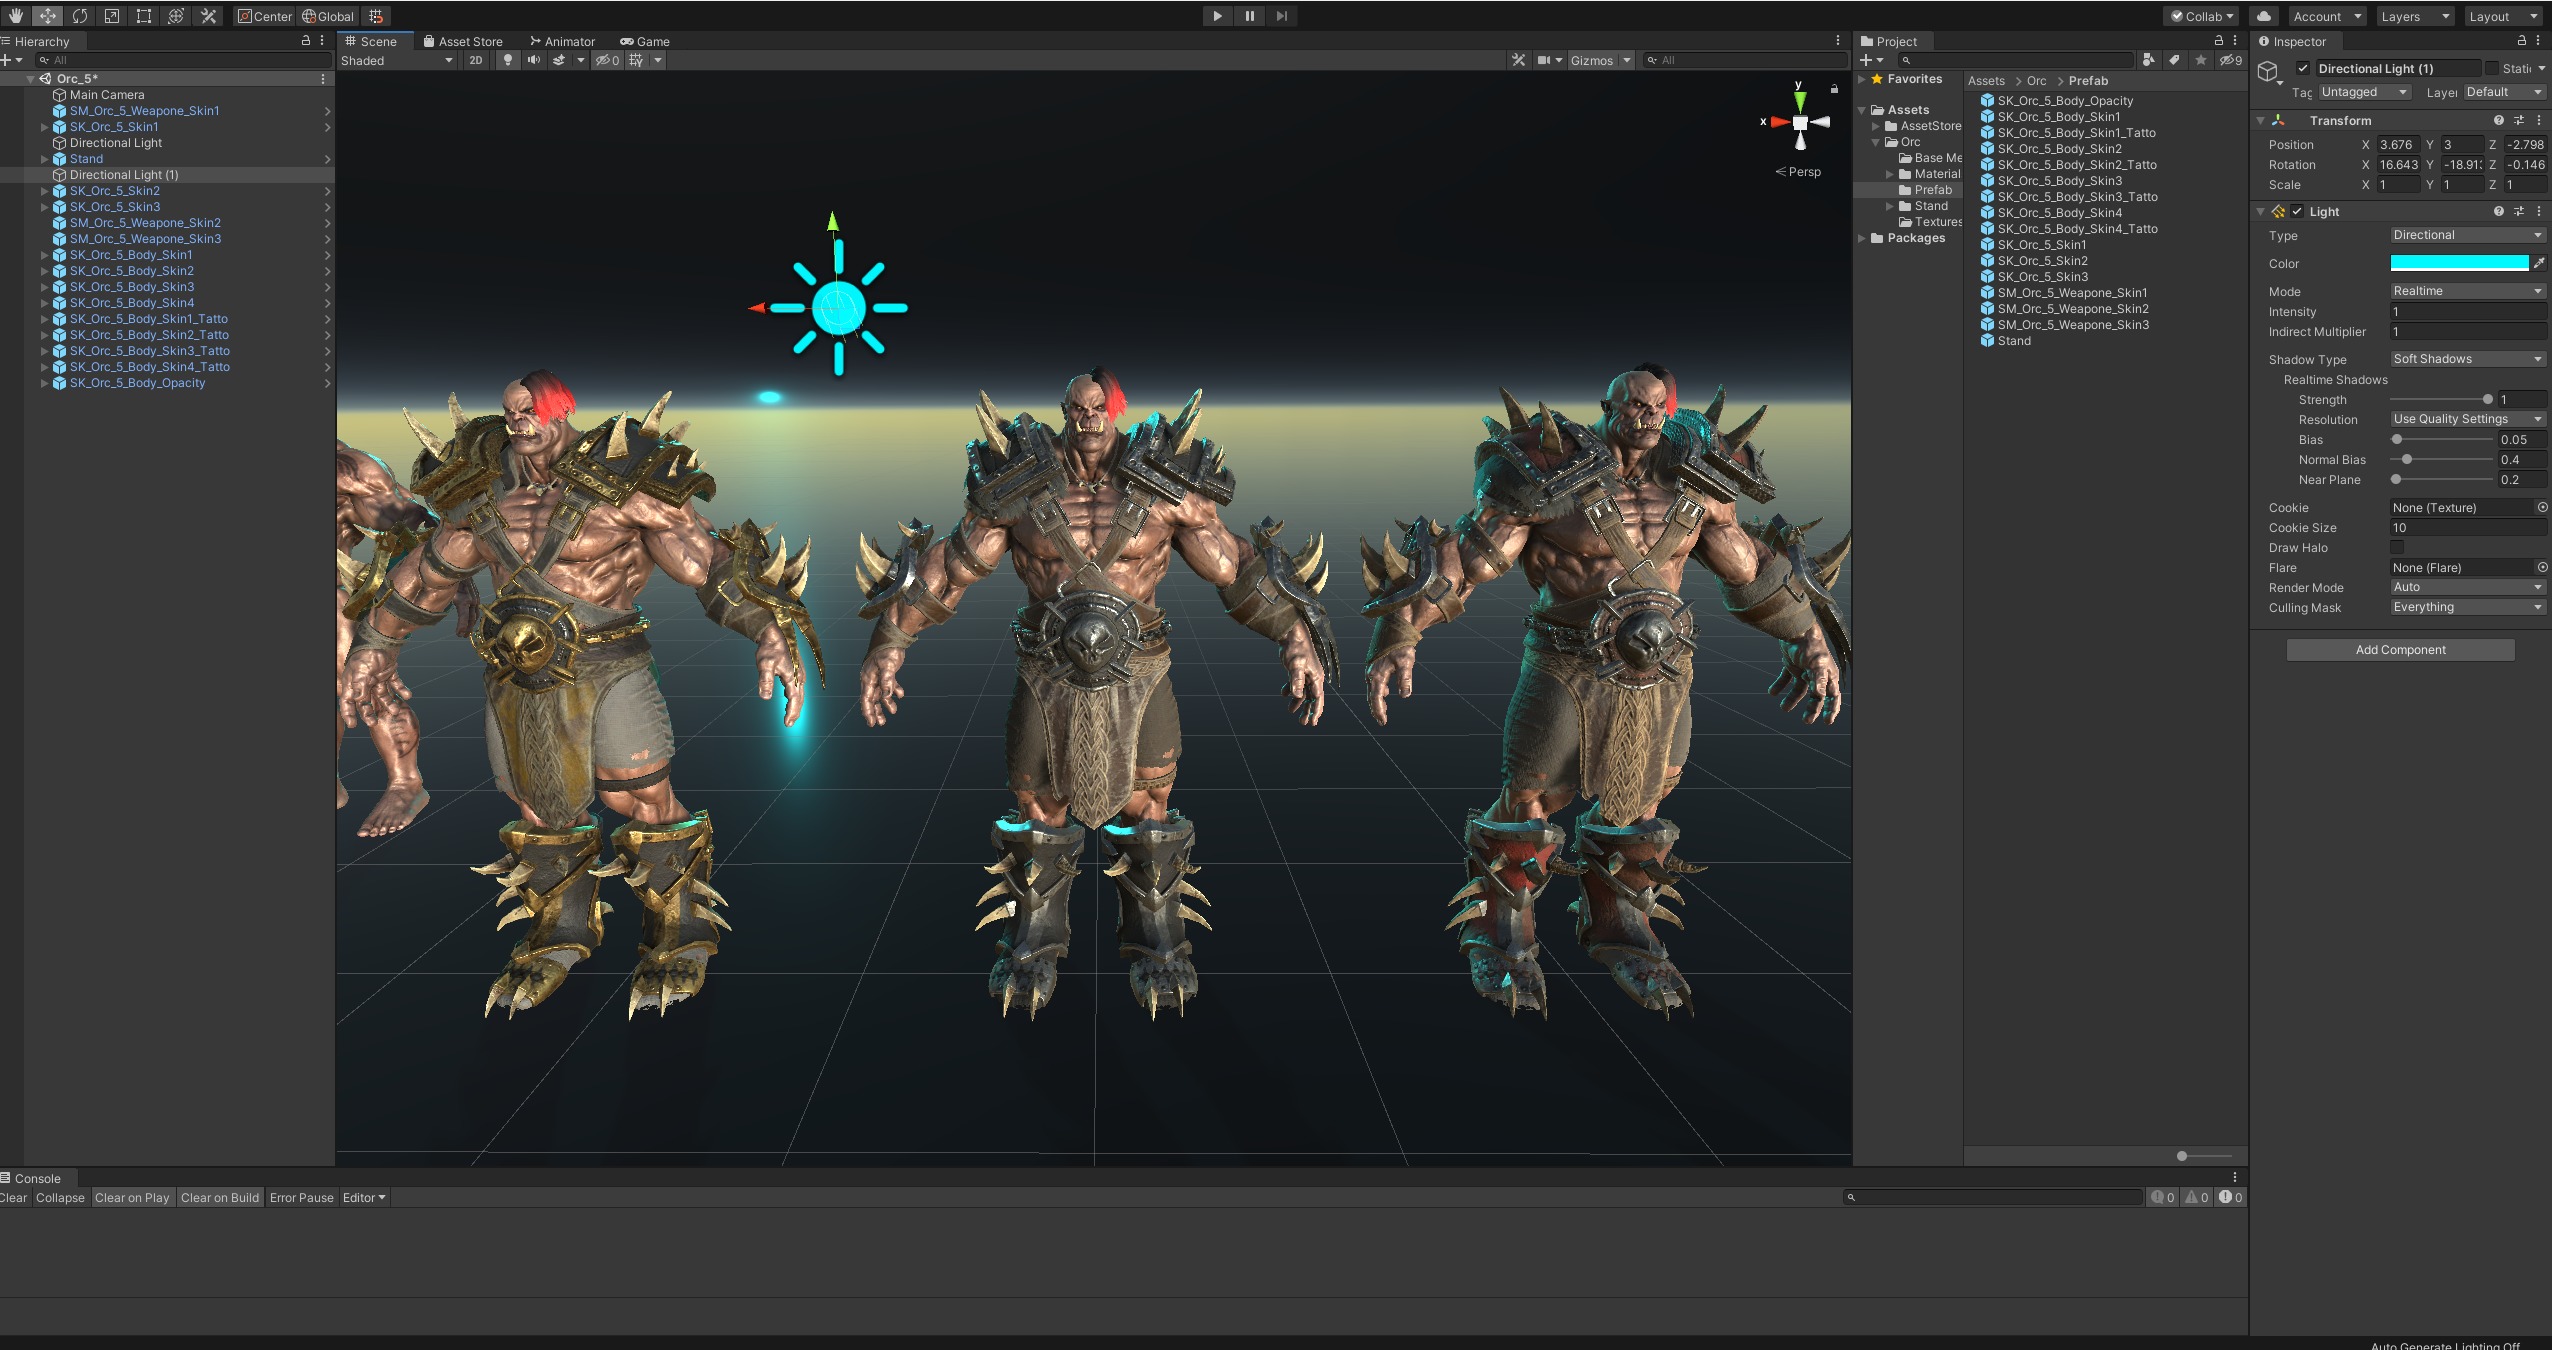Toggle Center pivot mode
The image size is (2552, 1350).
(x=264, y=16)
